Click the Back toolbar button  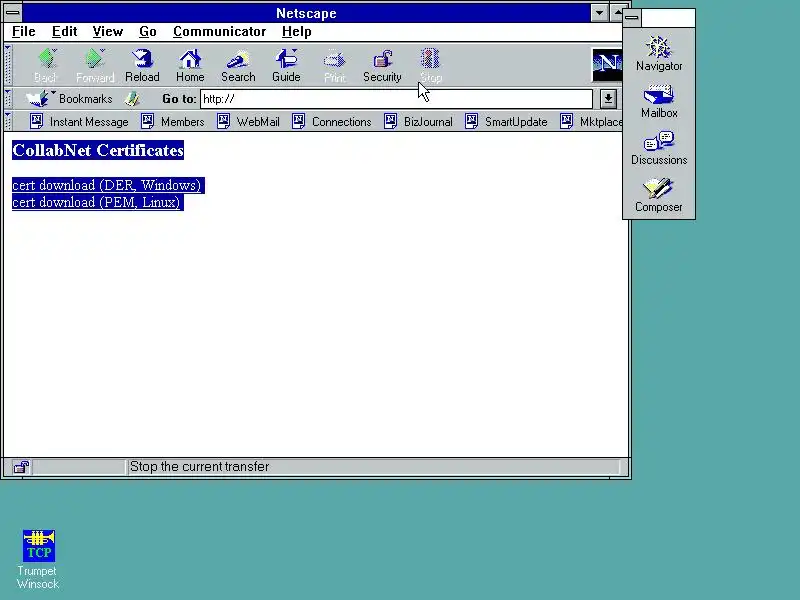pos(46,65)
